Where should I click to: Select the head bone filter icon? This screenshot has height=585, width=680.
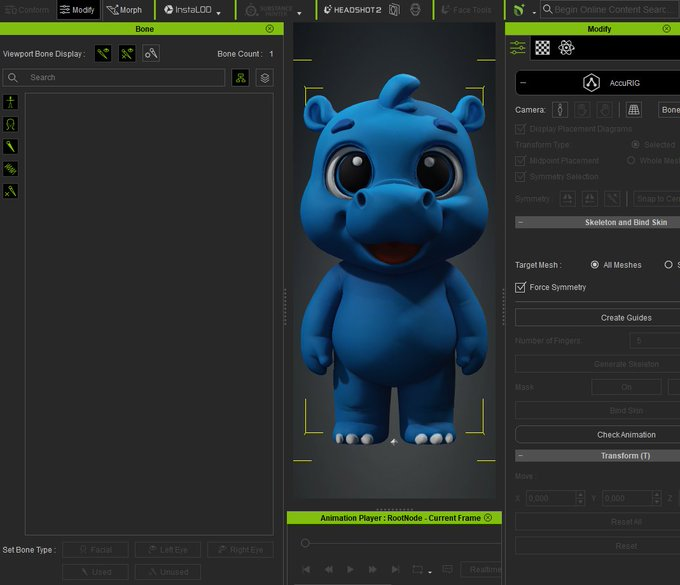(10, 124)
